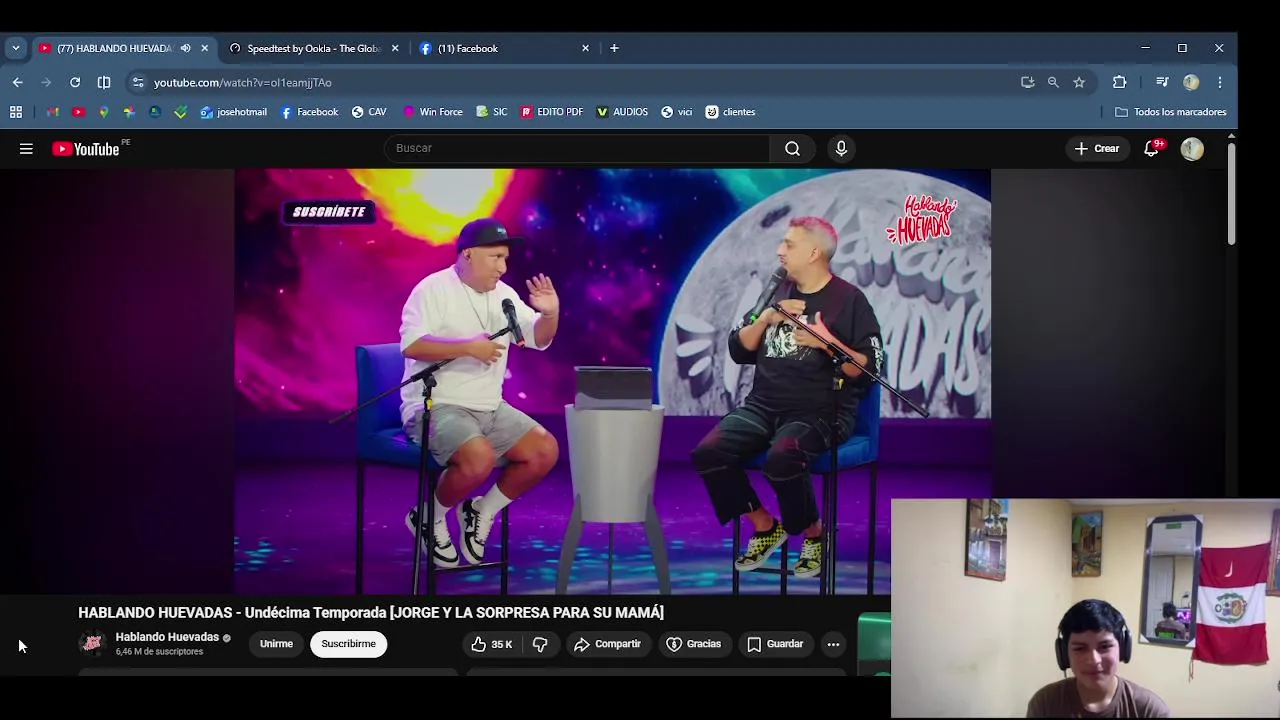This screenshot has width=1280, height=720.
Task: Open the YouTube hamburger guide menu
Action: [x=26, y=149]
